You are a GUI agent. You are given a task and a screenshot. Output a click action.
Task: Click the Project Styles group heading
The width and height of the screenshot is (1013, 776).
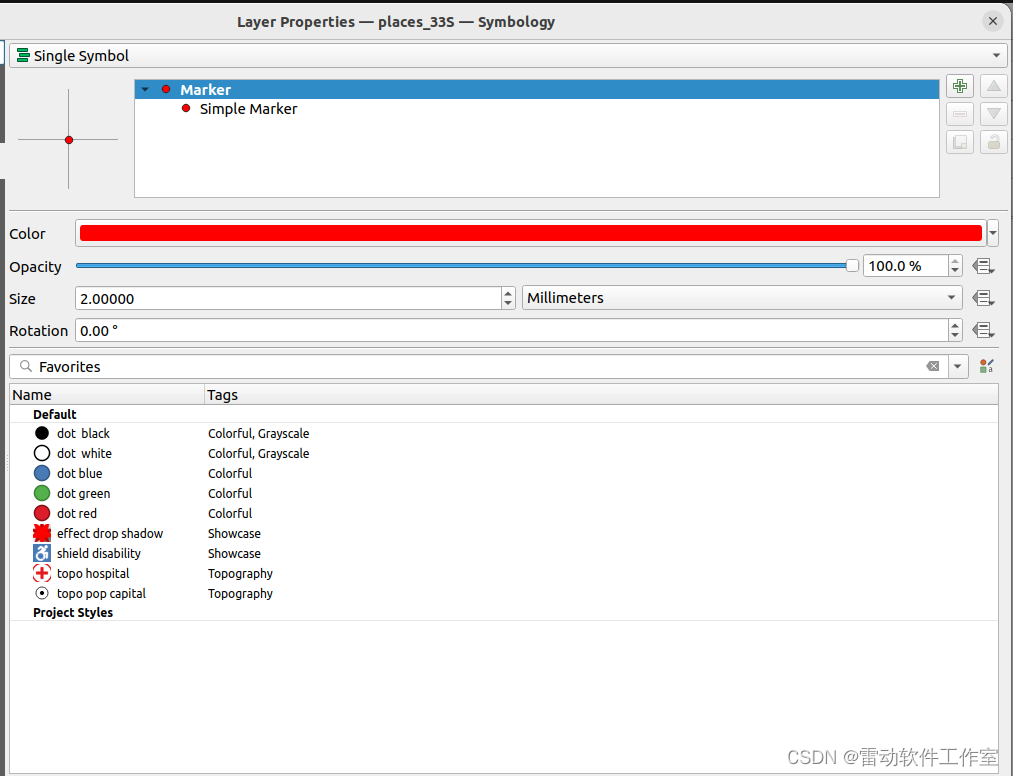pyautogui.click(x=73, y=613)
